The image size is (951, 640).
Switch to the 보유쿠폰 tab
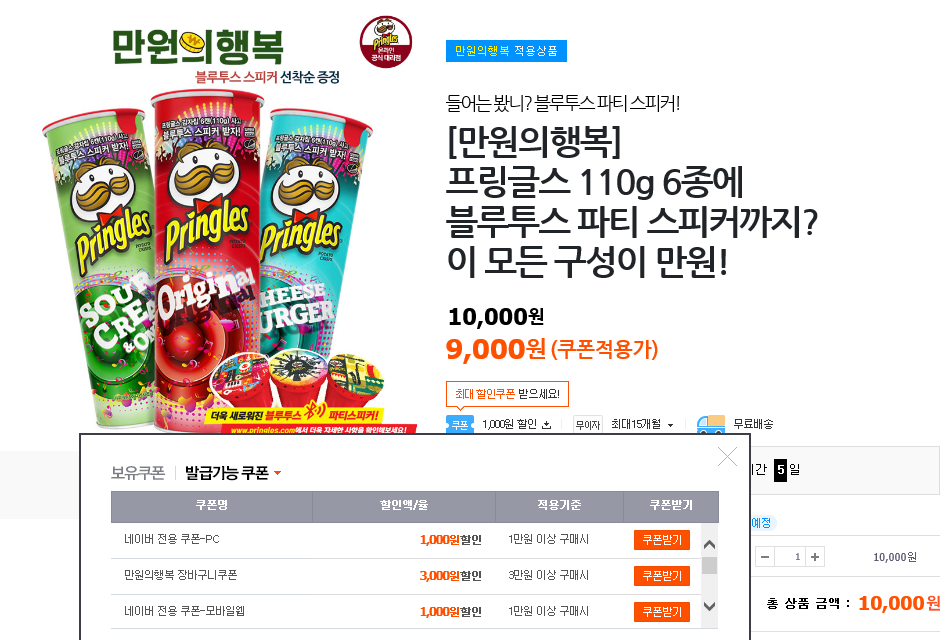[x=138, y=473]
